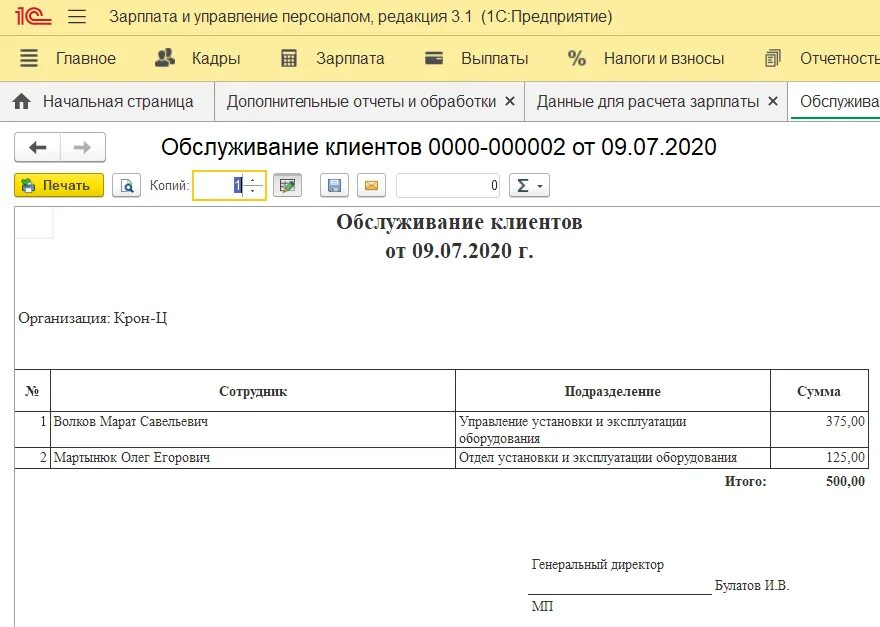Click the Подразделение column header

pyautogui.click(x=613, y=391)
